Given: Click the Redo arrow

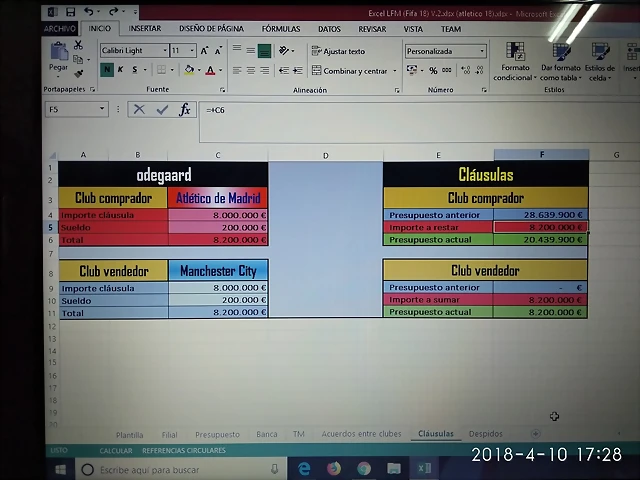Looking at the screenshot, I should pos(113,12).
